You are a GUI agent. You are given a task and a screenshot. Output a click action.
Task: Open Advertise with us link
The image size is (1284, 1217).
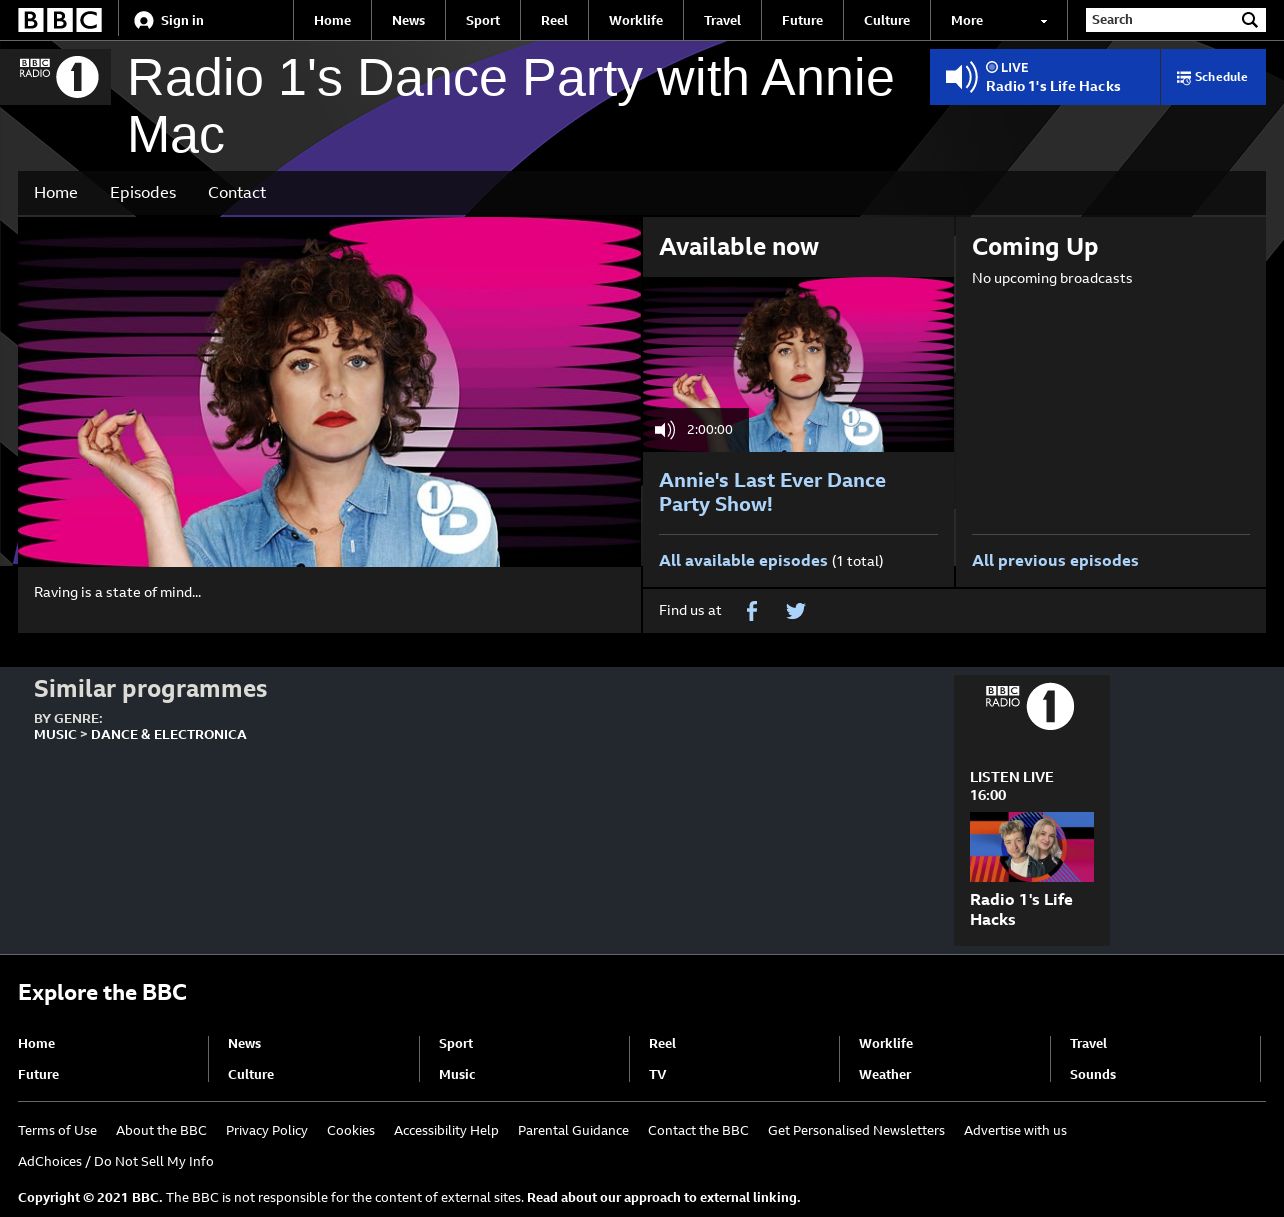point(1015,1130)
